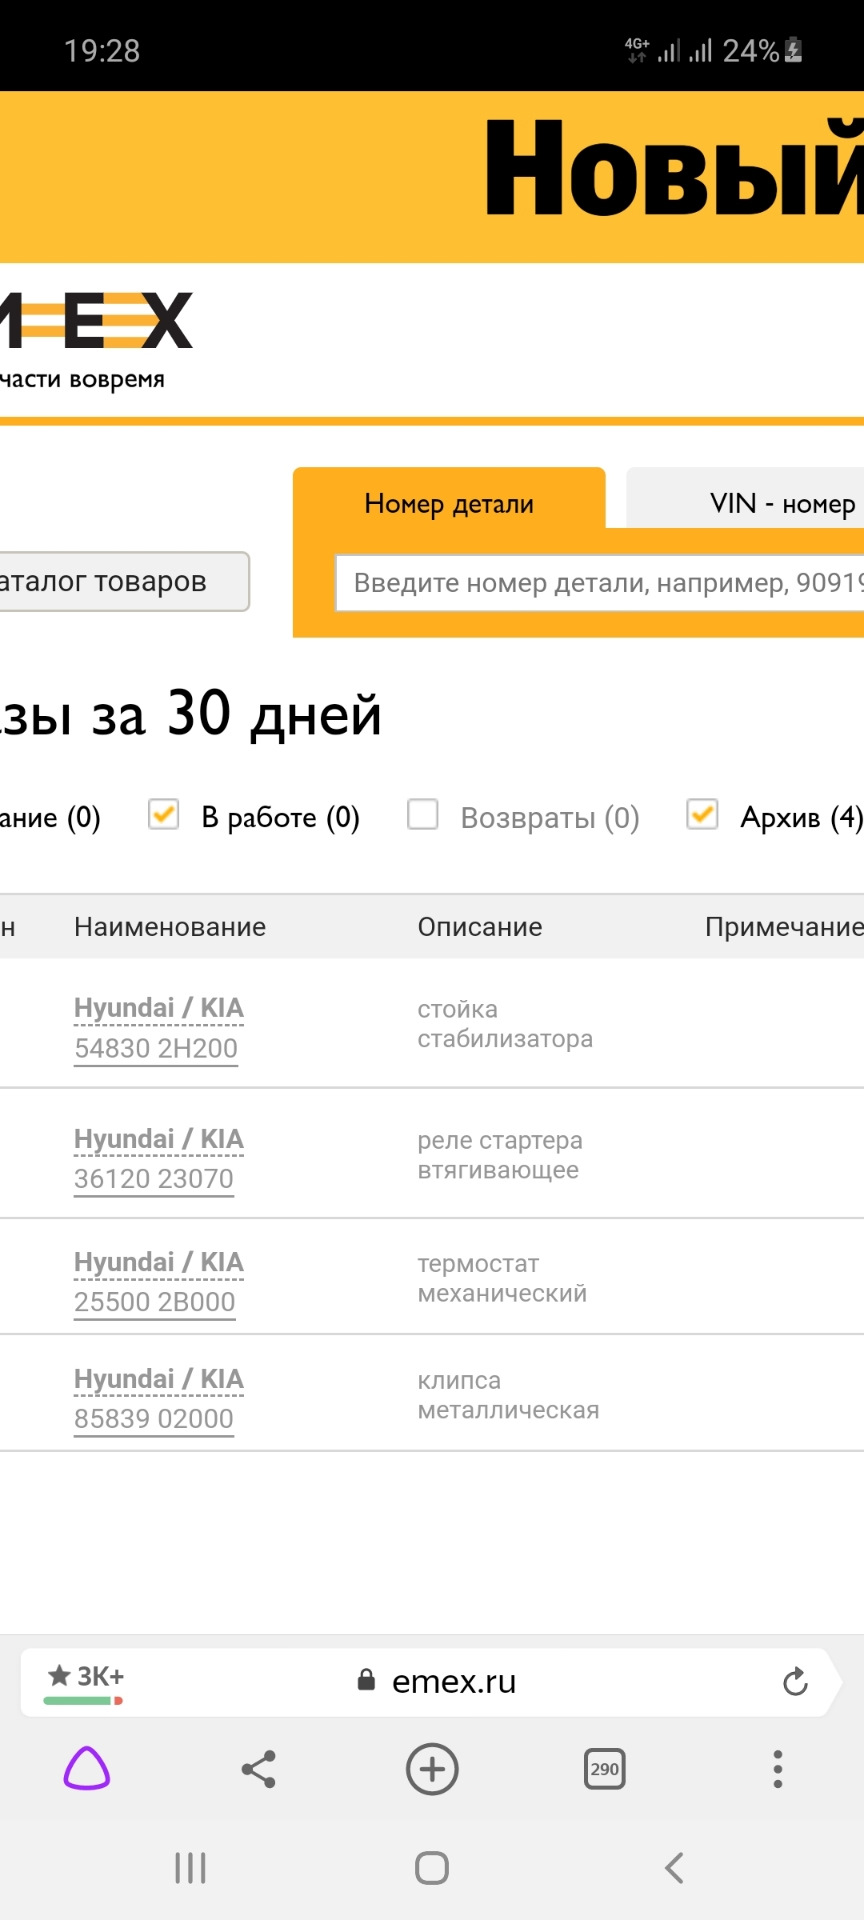This screenshot has height=1920, width=864.
Task: Select the "Номер детали" tab
Action: click(x=449, y=503)
